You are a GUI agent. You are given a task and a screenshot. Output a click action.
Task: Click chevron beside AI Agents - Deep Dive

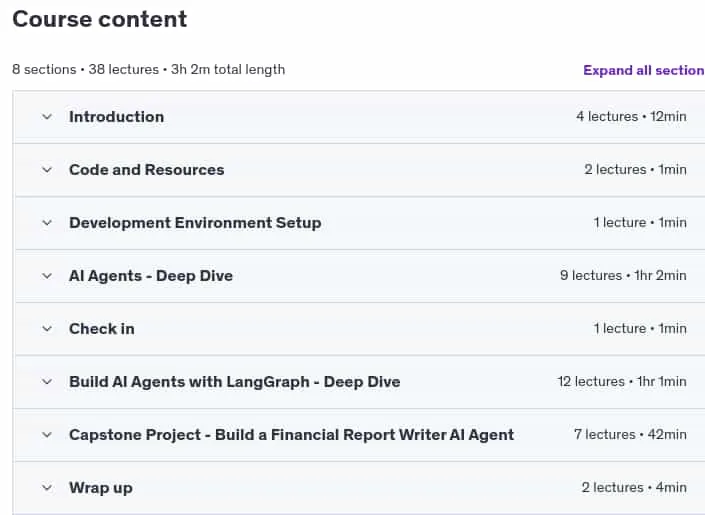pyautogui.click(x=47, y=276)
